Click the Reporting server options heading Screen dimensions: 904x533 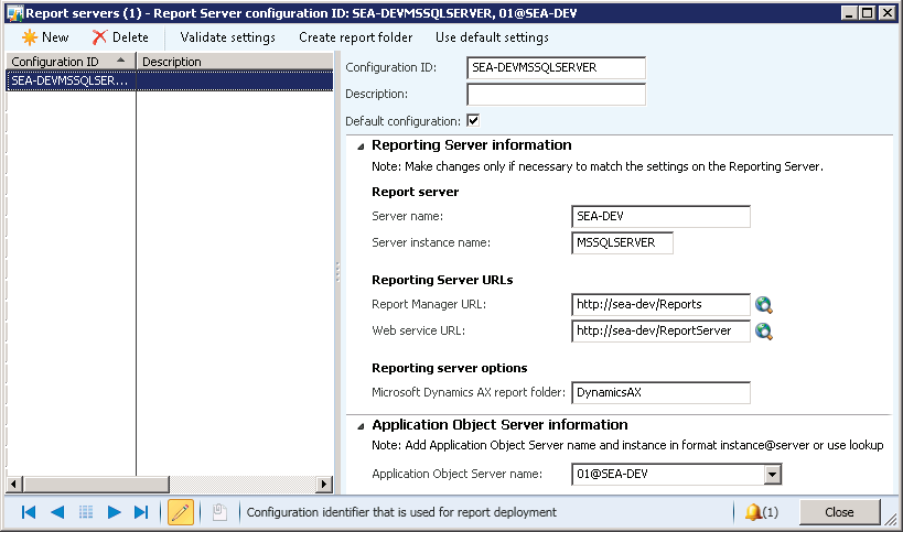coord(449,368)
